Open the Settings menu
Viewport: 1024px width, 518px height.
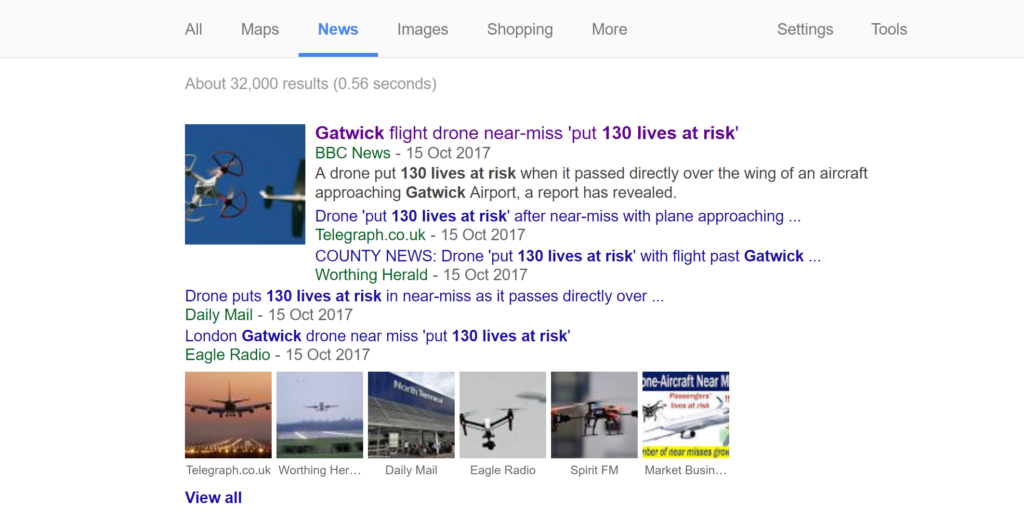[805, 29]
